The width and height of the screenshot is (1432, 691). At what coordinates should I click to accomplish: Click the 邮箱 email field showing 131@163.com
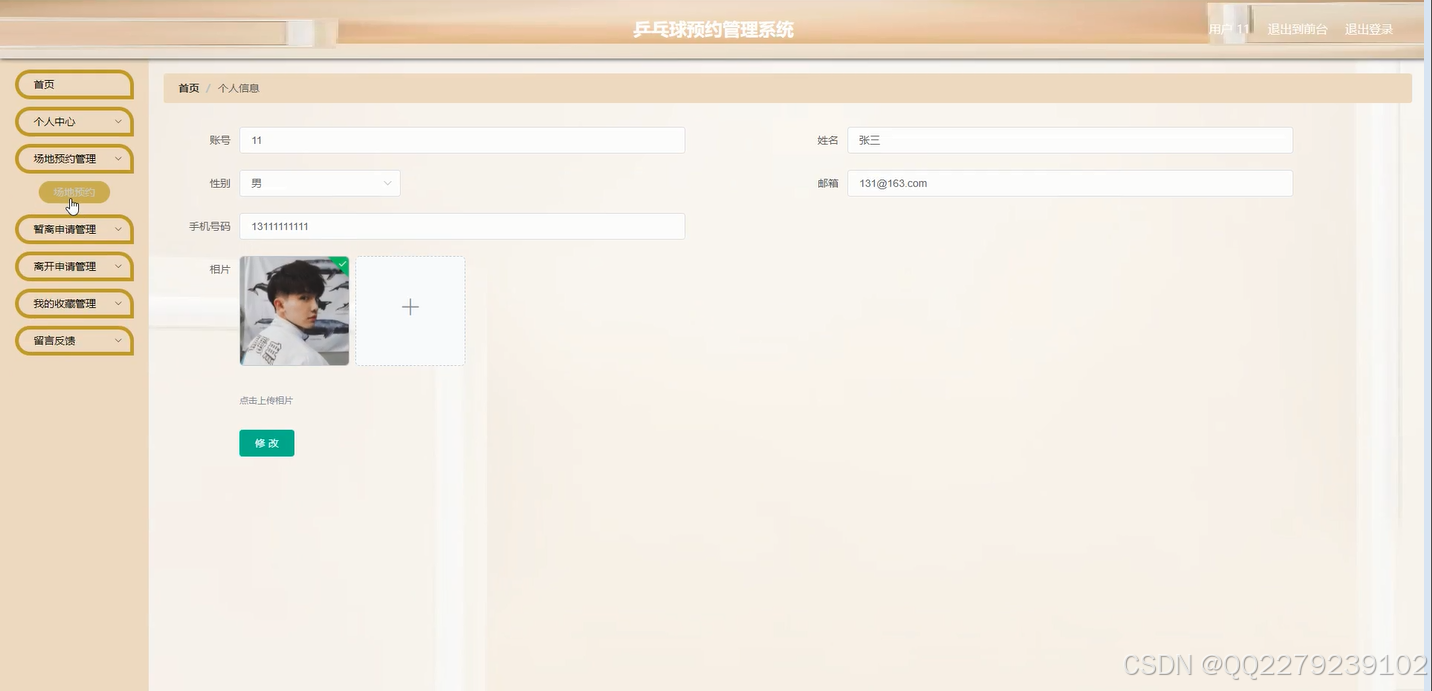click(x=1069, y=183)
